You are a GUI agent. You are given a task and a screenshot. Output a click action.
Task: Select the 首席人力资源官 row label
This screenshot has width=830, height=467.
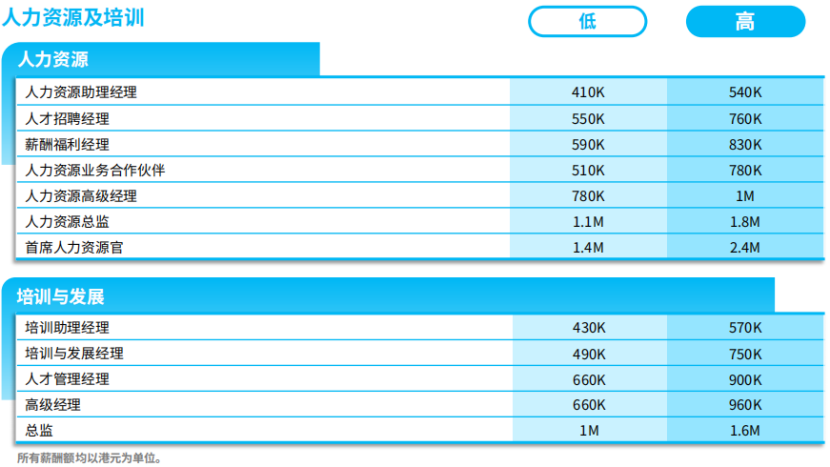tap(74, 247)
